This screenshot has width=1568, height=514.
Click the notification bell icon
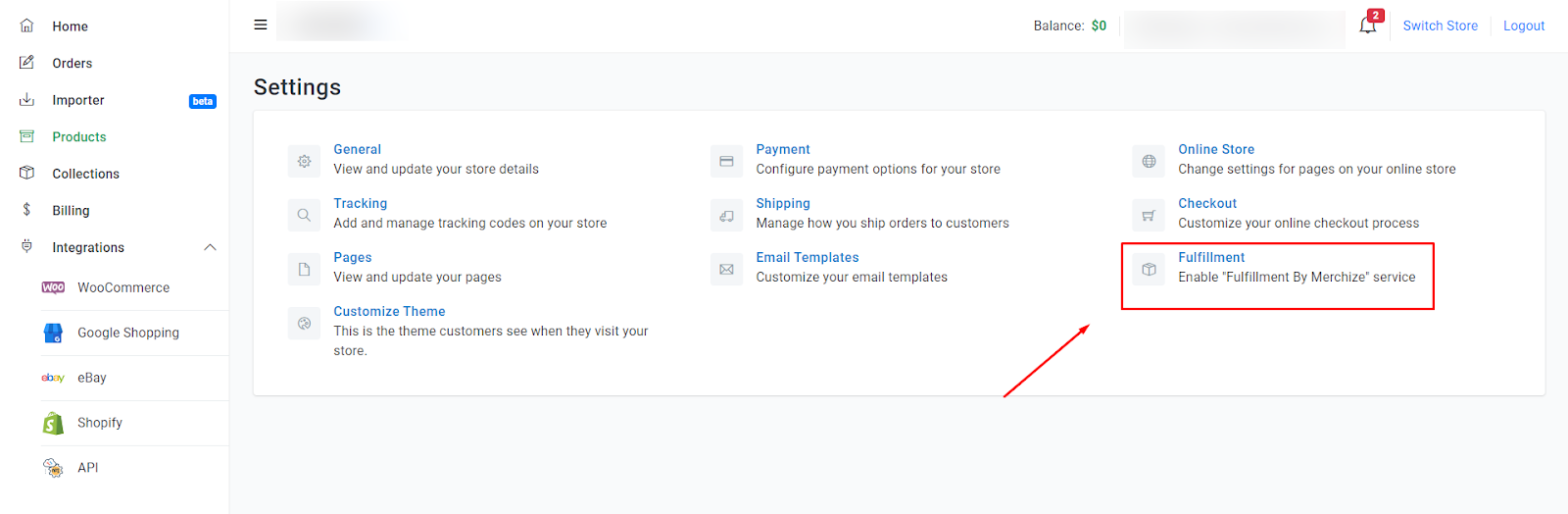[x=1368, y=25]
